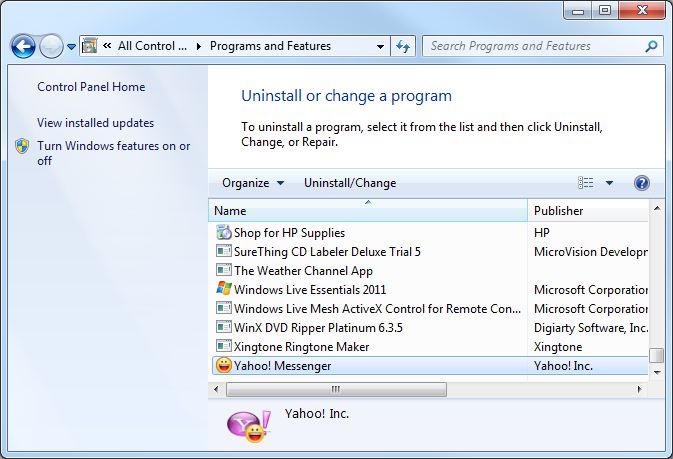Click The Weather Channel App icon
The image size is (673, 459).
[x=224, y=270]
